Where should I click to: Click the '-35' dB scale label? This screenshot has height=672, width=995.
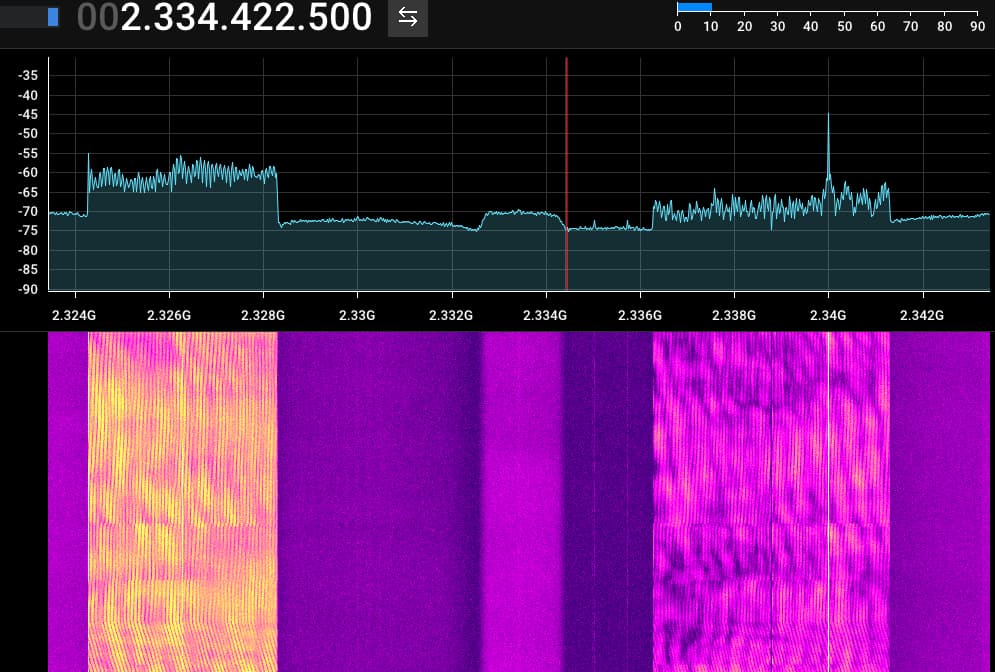click(x=28, y=76)
